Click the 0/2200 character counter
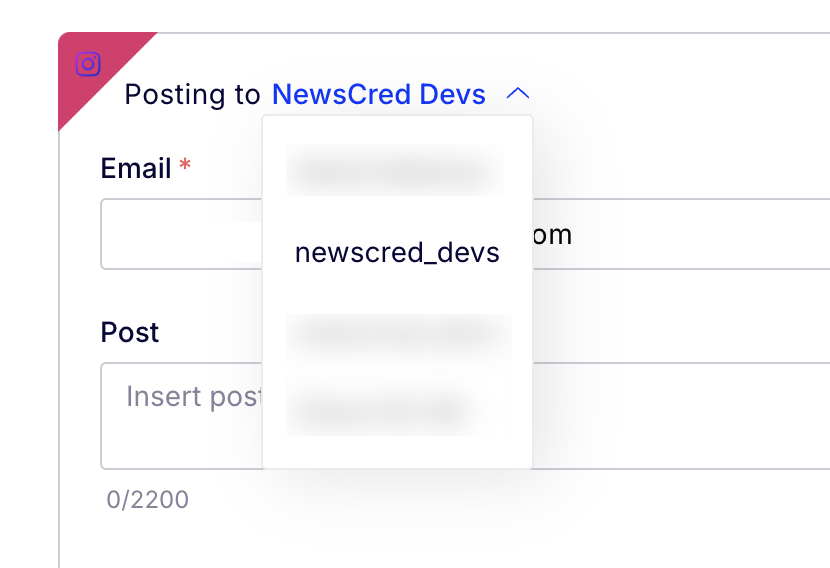Image resolution: width=830 pixels, height=568 pixels. pyautogui.click(x=148, y=499)
